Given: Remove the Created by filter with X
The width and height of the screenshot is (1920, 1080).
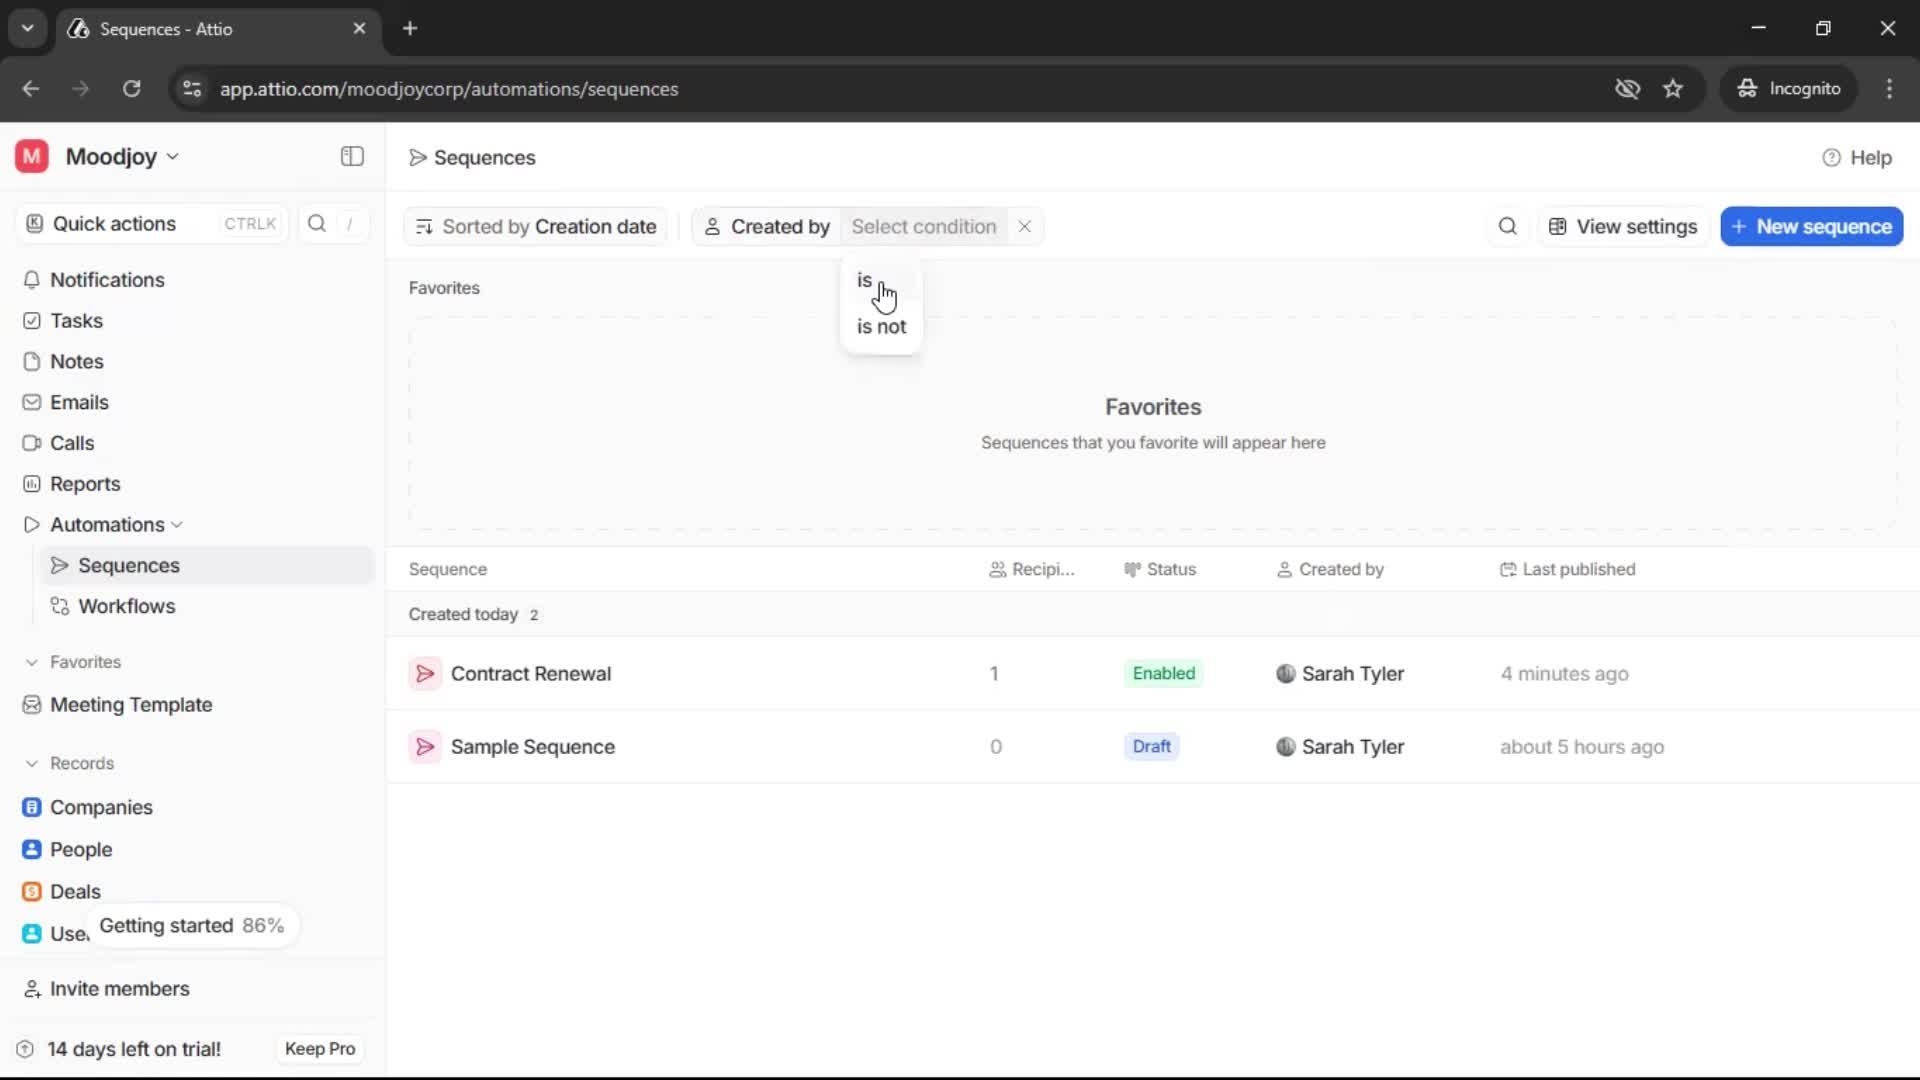Looking at the screenshot, I should click(x=1024, y=226).
